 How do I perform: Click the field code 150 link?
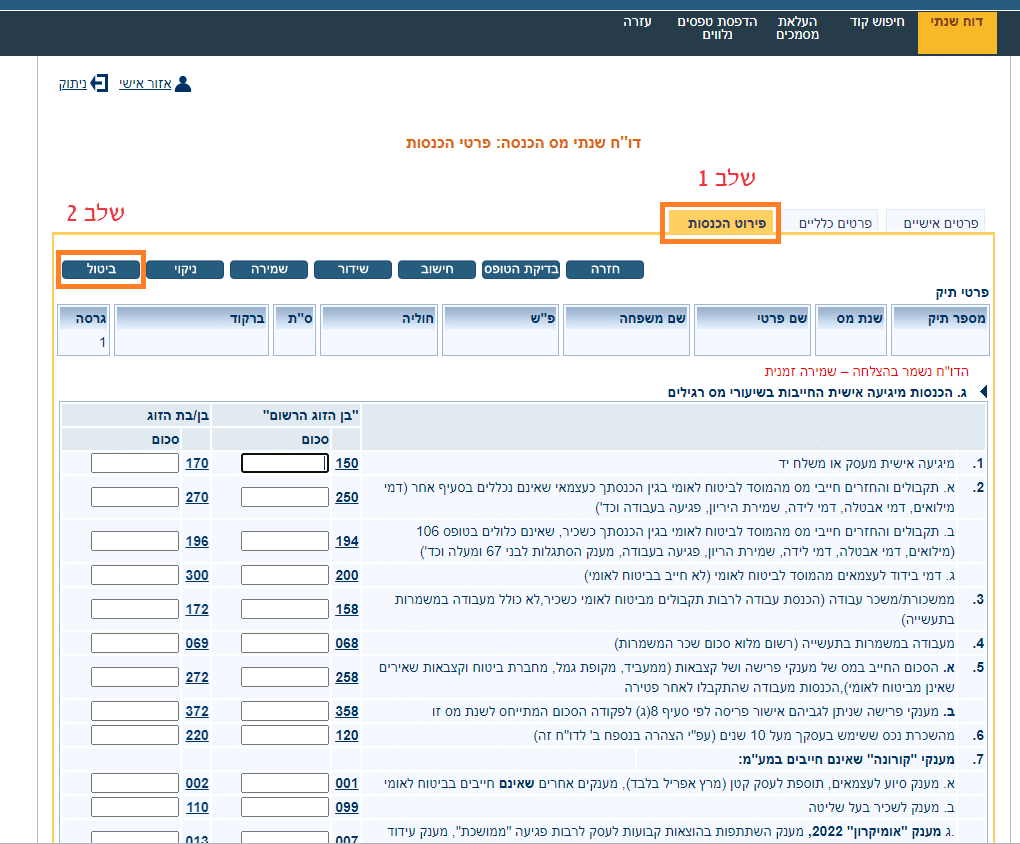pos(346,463)
